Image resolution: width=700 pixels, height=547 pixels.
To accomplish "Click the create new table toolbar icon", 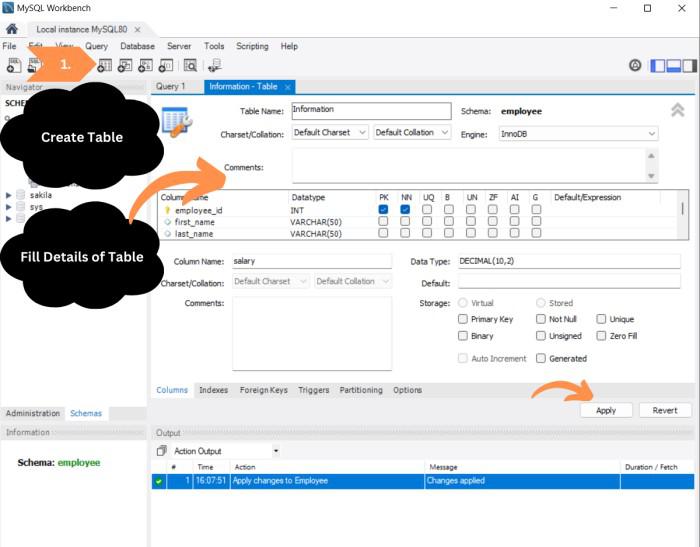I will pos(104,65).
